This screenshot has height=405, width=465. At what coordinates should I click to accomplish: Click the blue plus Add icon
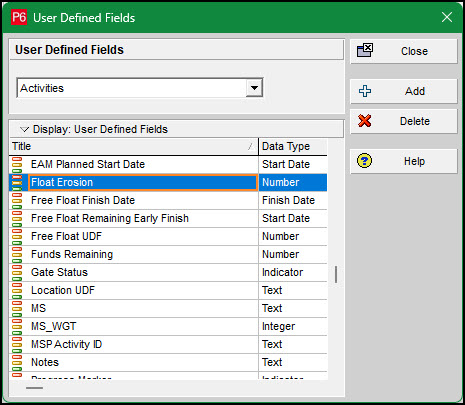click(365, 91)
